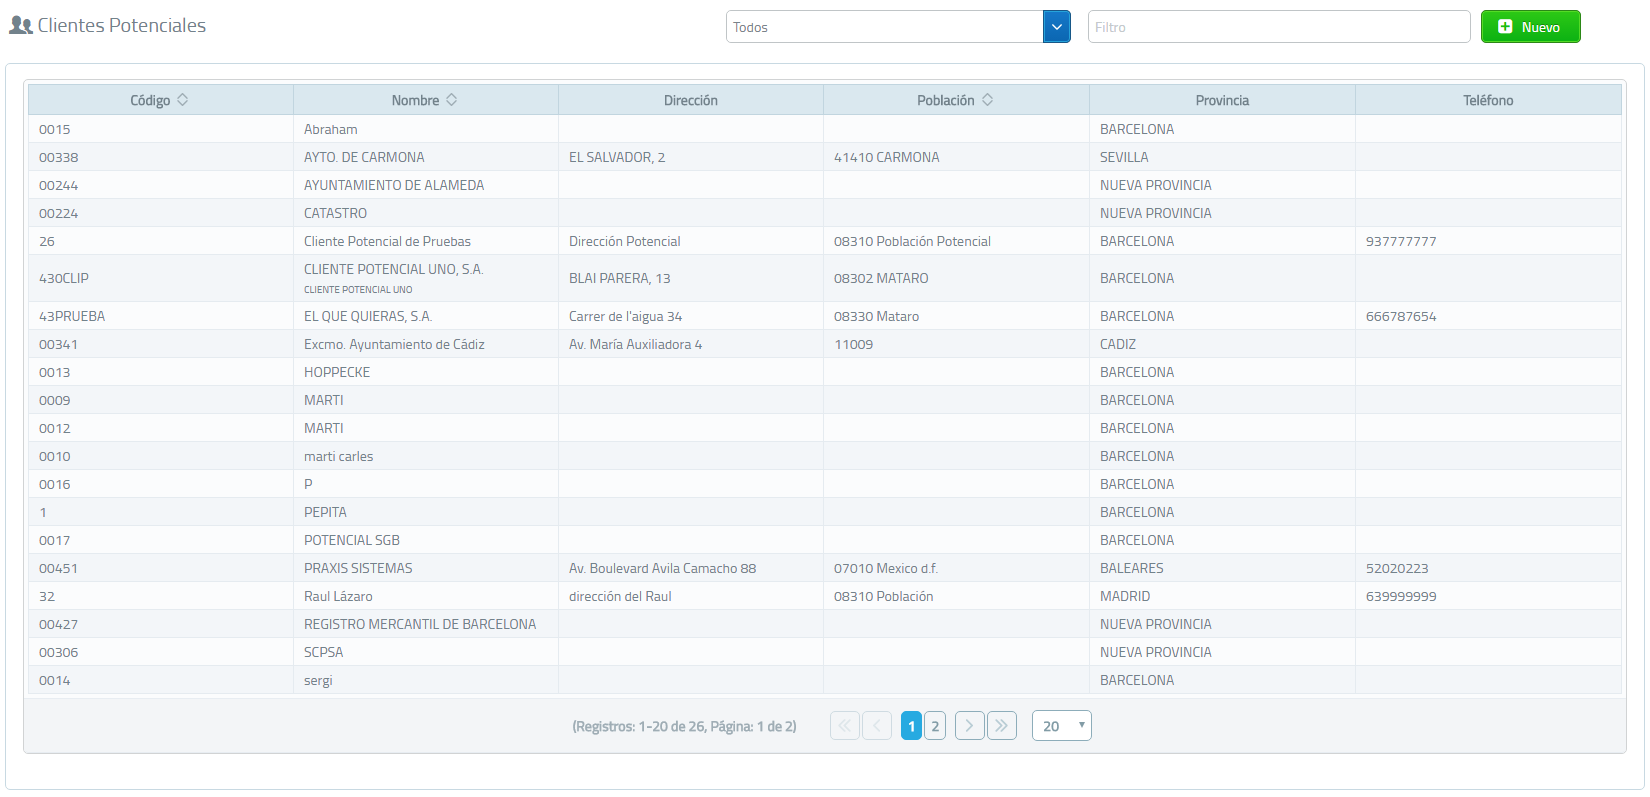Go to next page arrow

click(x=969, y=726)
